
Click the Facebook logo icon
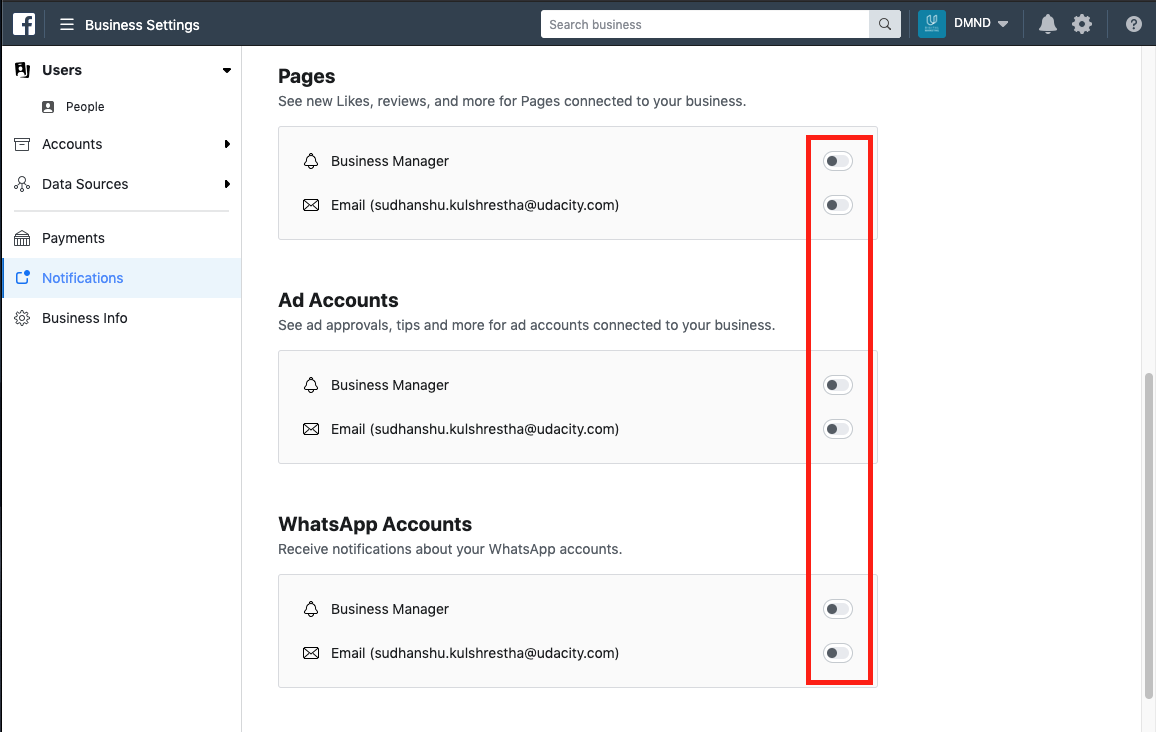(23, 23)
